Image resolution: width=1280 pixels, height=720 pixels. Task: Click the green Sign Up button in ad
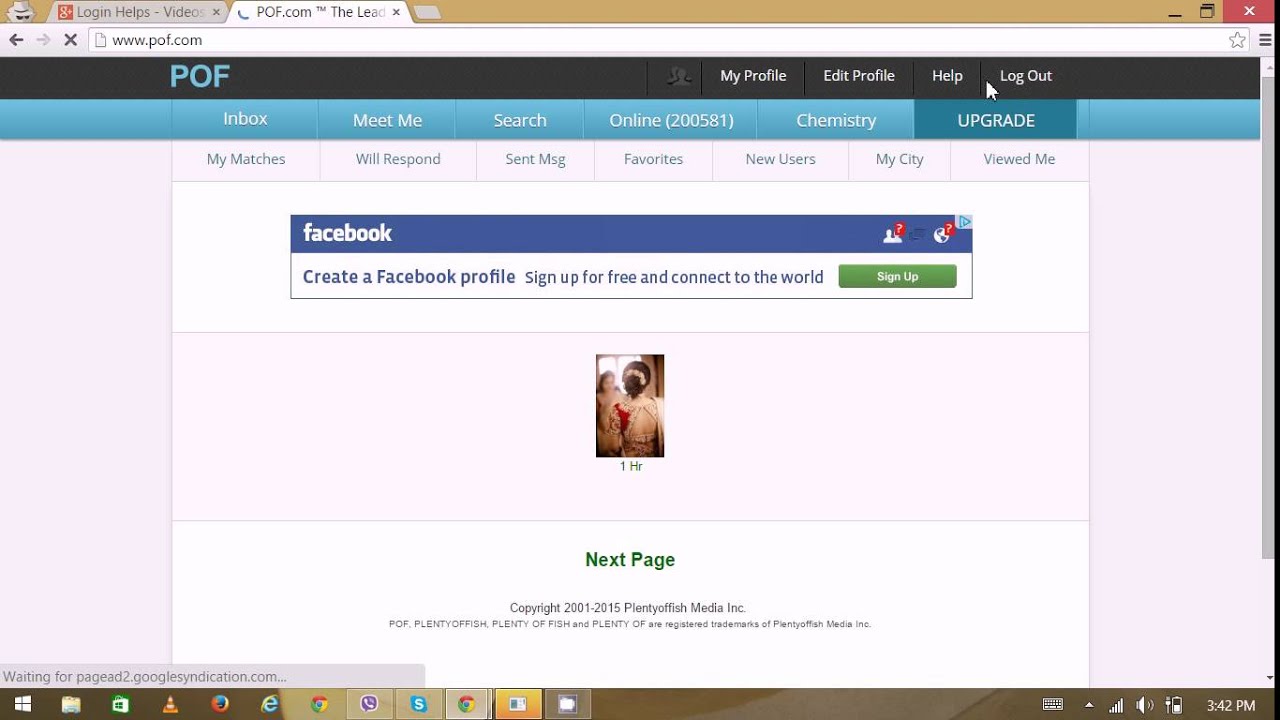tap(897, 276)
